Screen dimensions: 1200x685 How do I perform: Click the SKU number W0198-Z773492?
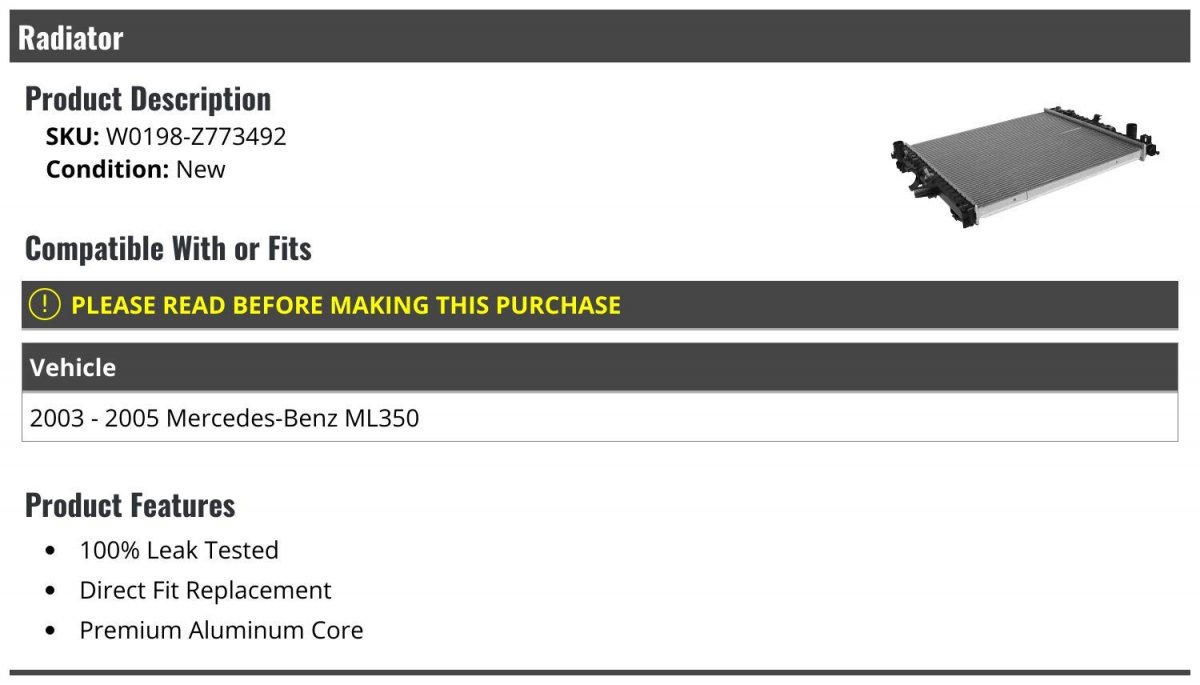[196, 137]
